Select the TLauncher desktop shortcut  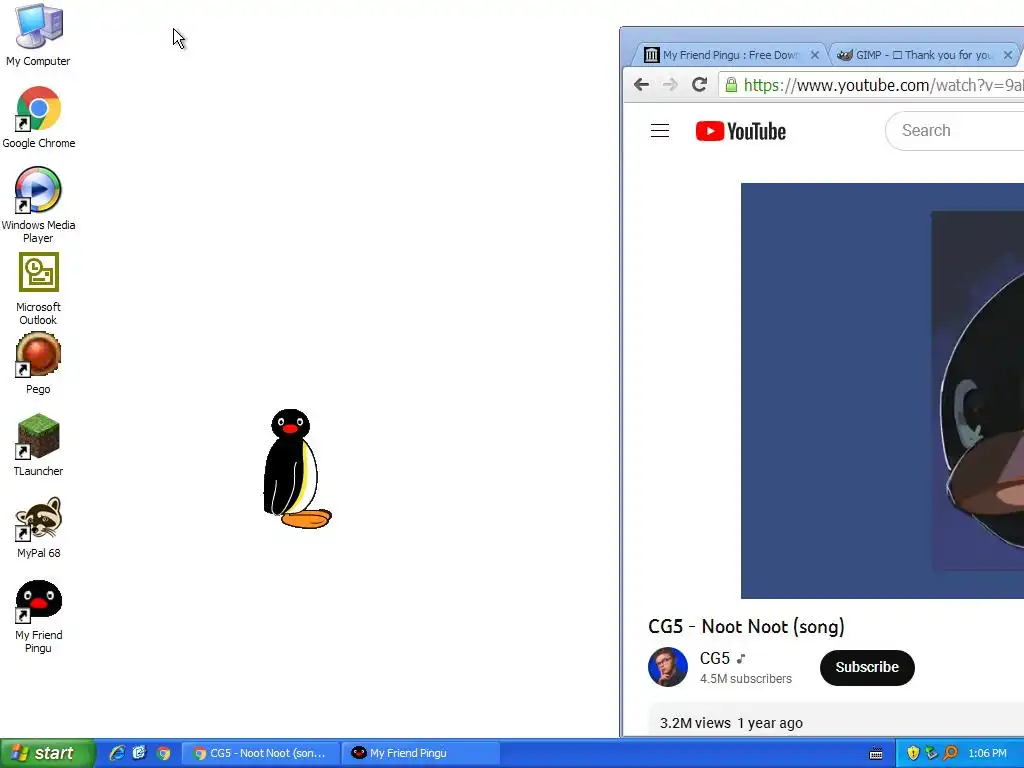38,445
